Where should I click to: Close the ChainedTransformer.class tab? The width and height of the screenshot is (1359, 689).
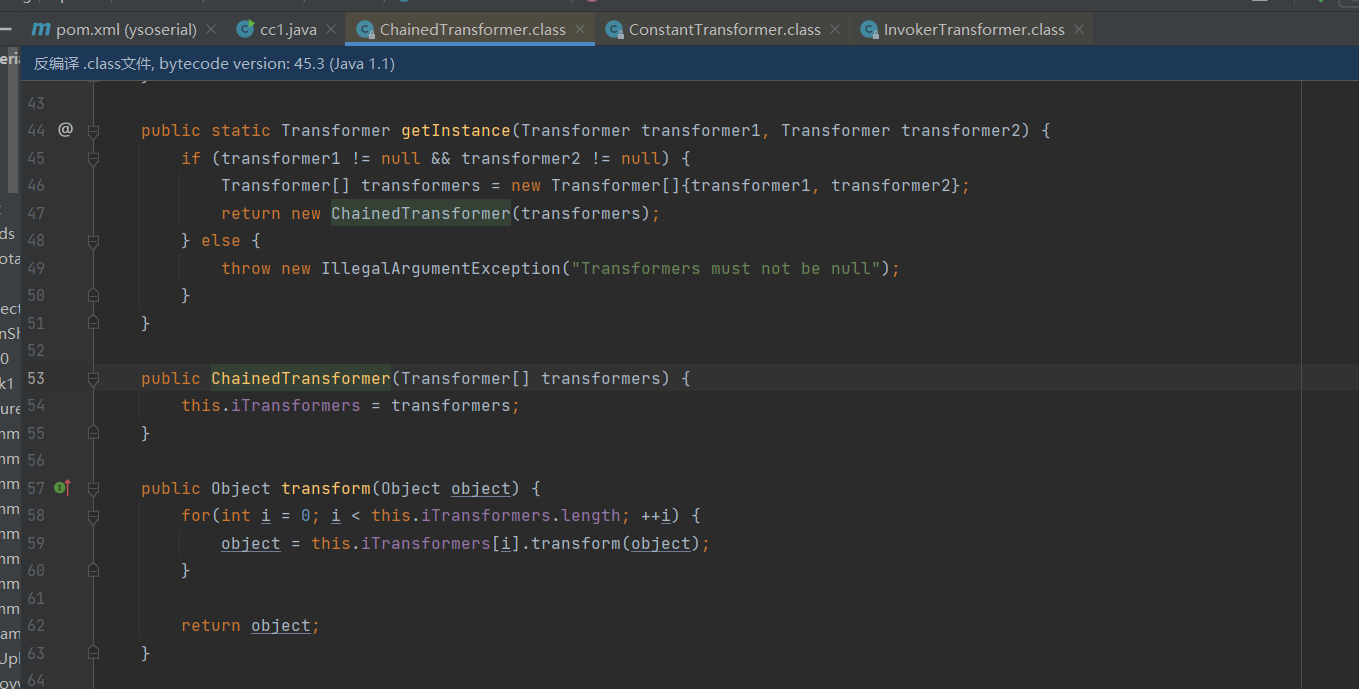(x=579, y=29)
